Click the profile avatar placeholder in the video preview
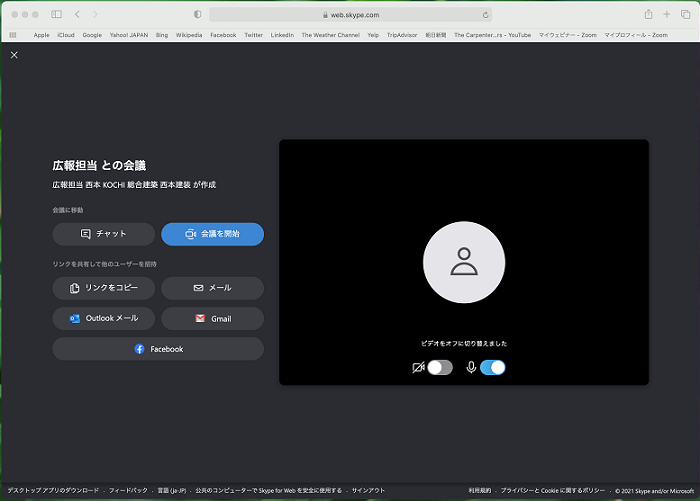This screenshot has height=501, width=700. (463, 262)
